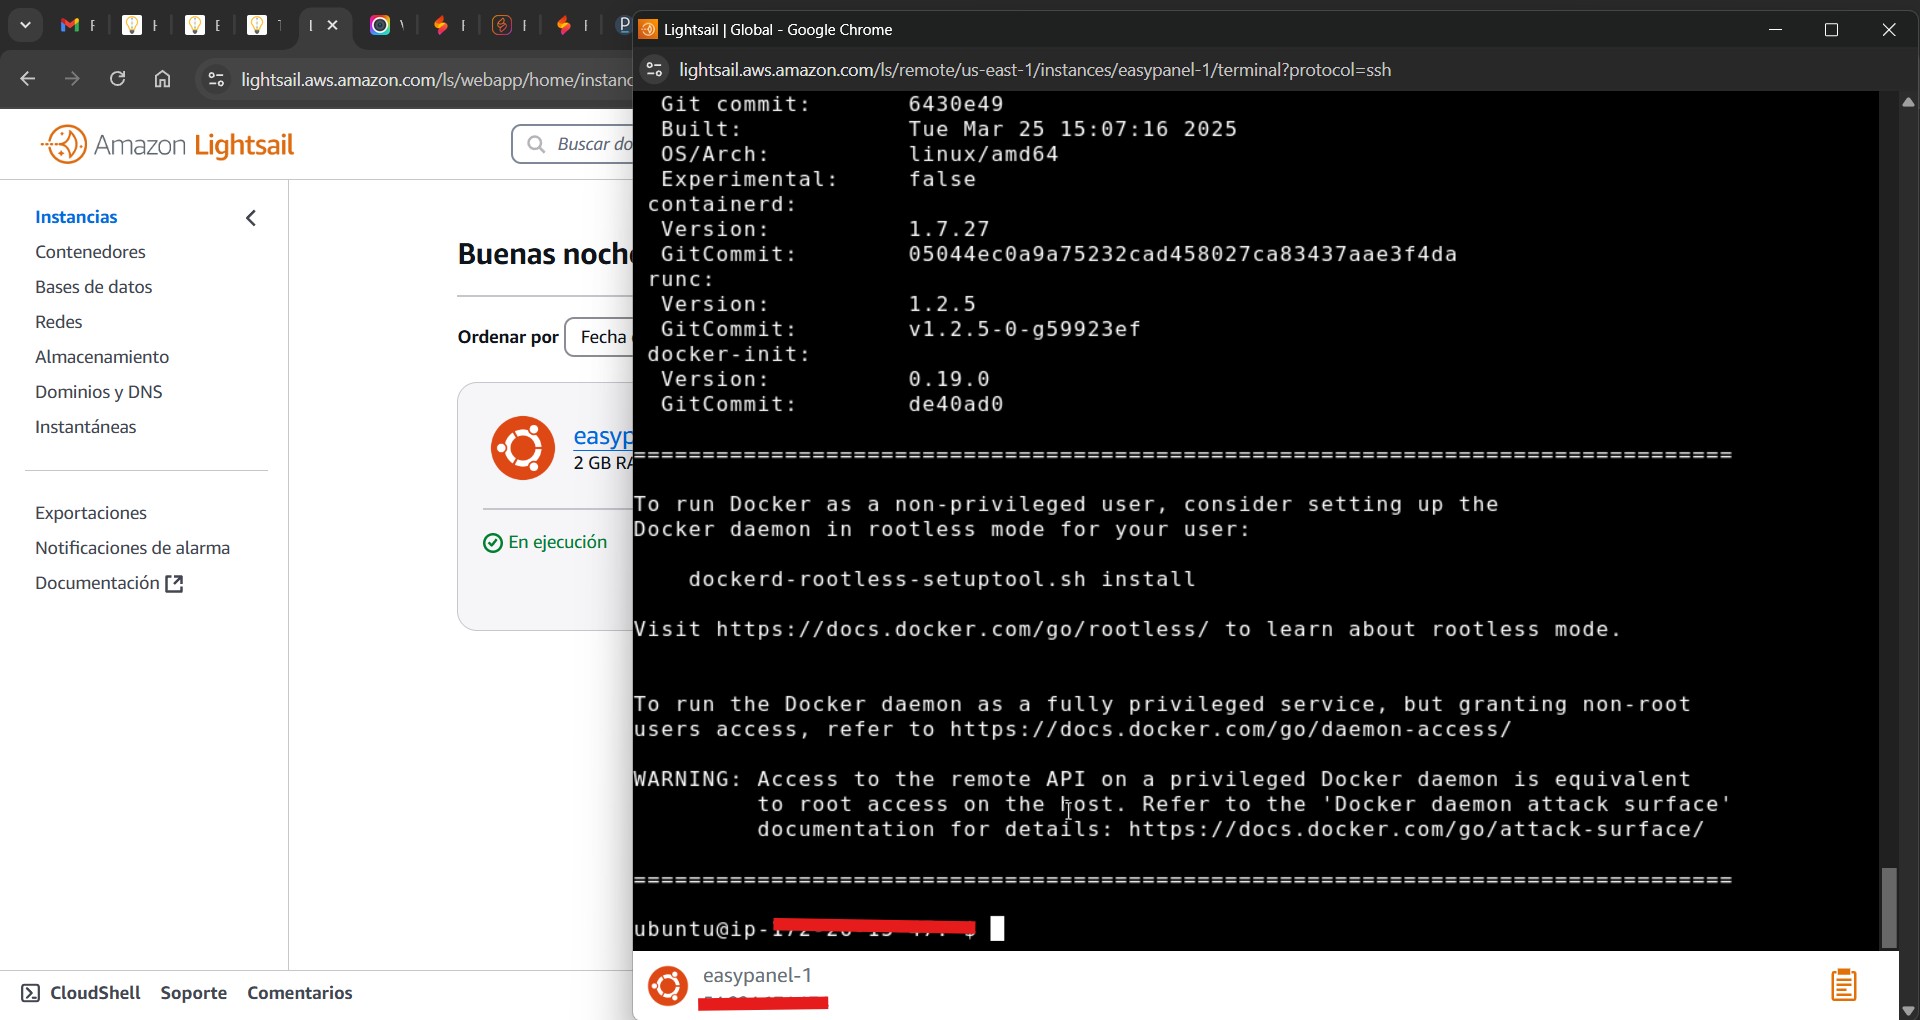This screenshot has width=1920, height=1020.
Task: Click the scroll down arrow of terminal page
Action: tap(1908, 1010)
